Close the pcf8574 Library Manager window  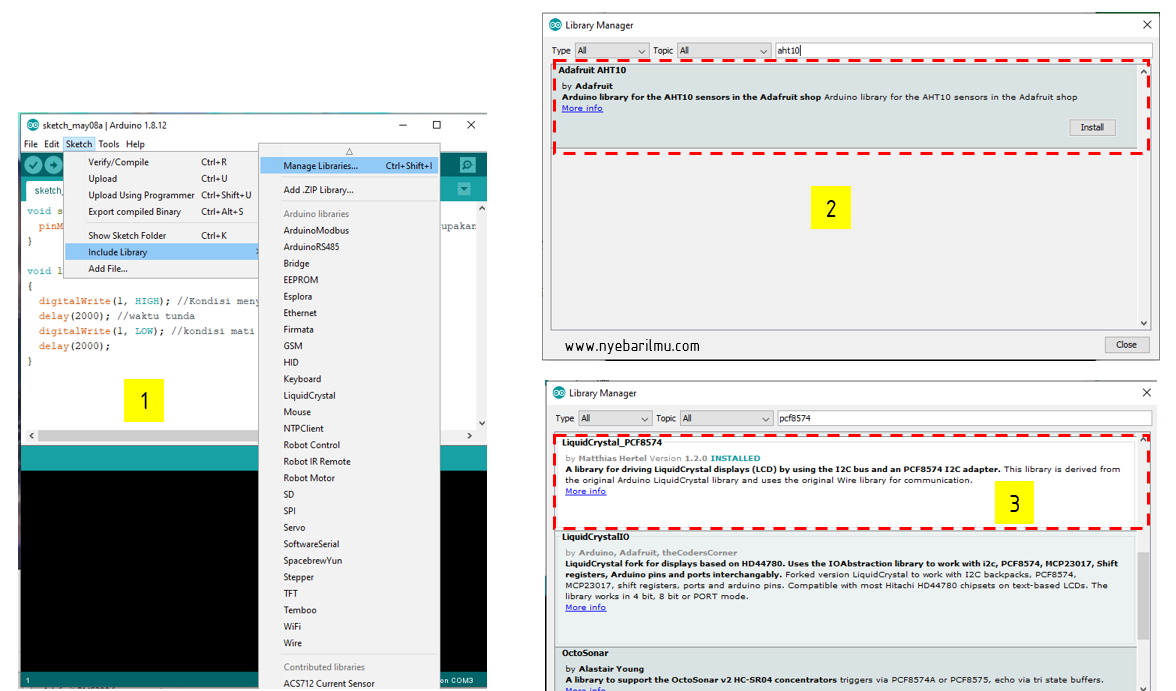pyautogui.click(x=1146, y=392)
